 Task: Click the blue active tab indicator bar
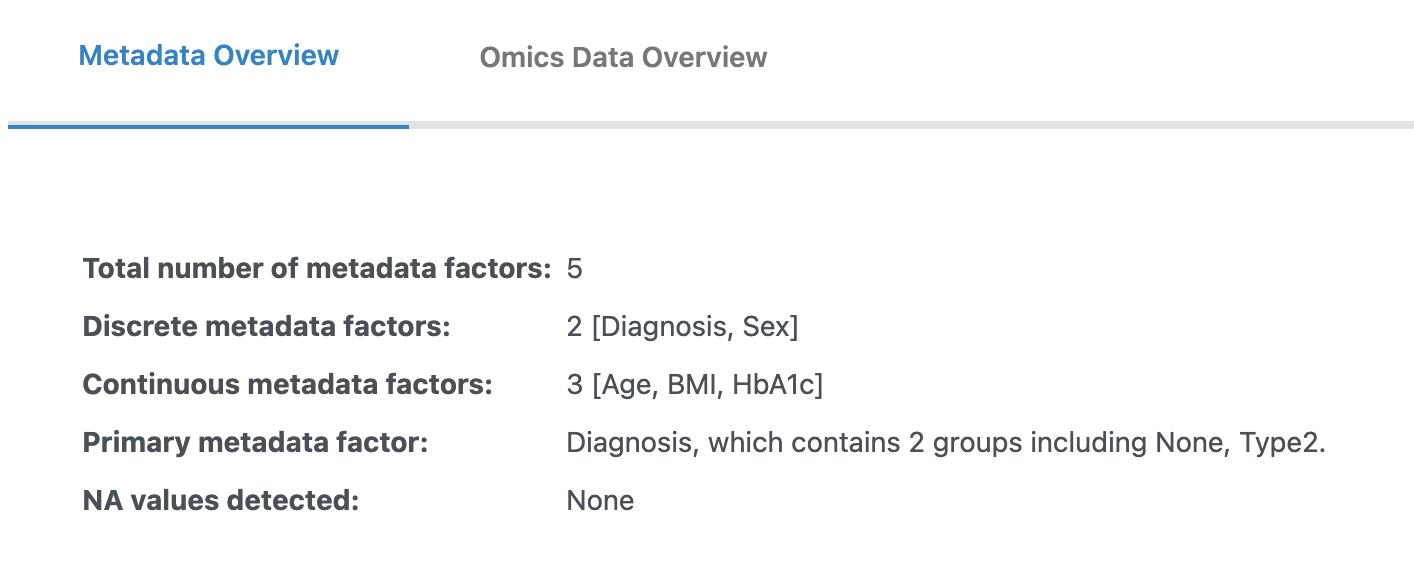[208, 128]
